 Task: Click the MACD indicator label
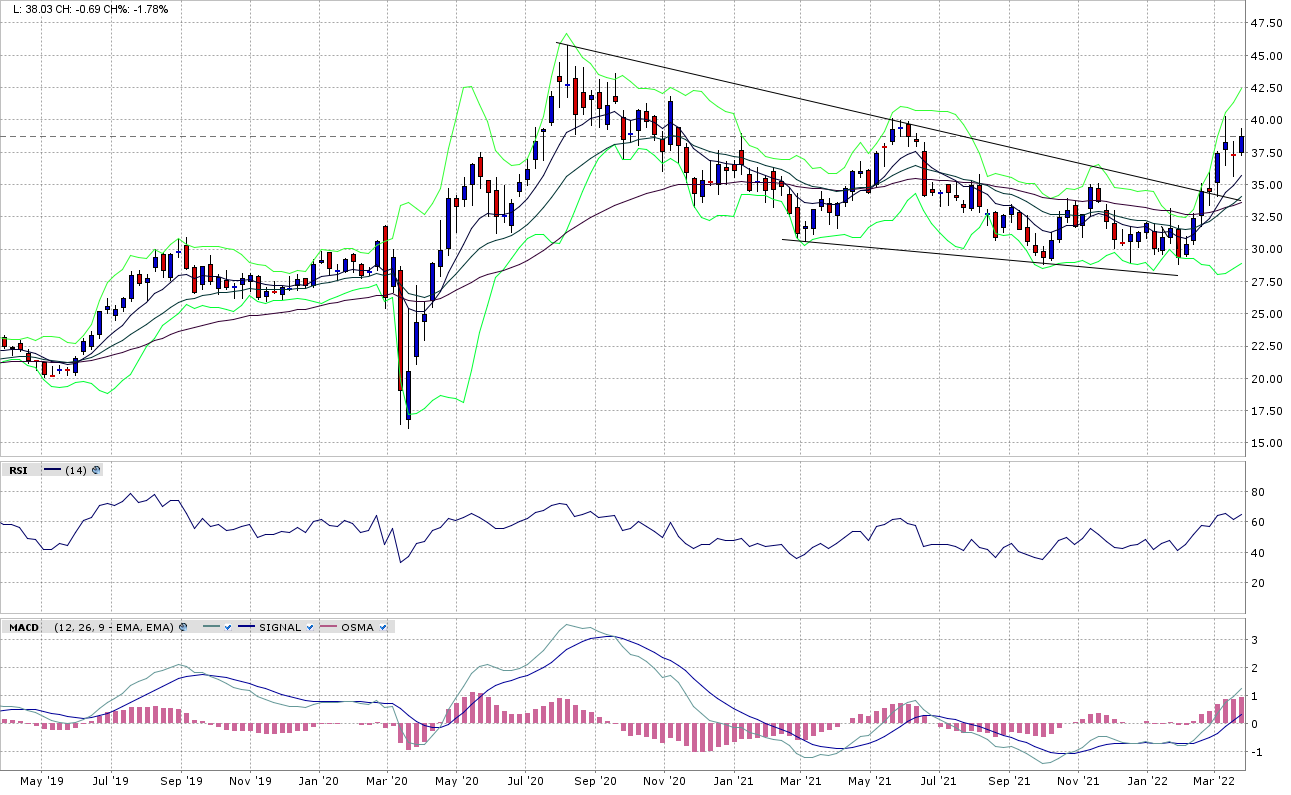pyautogui.click(x=23, y=627)
